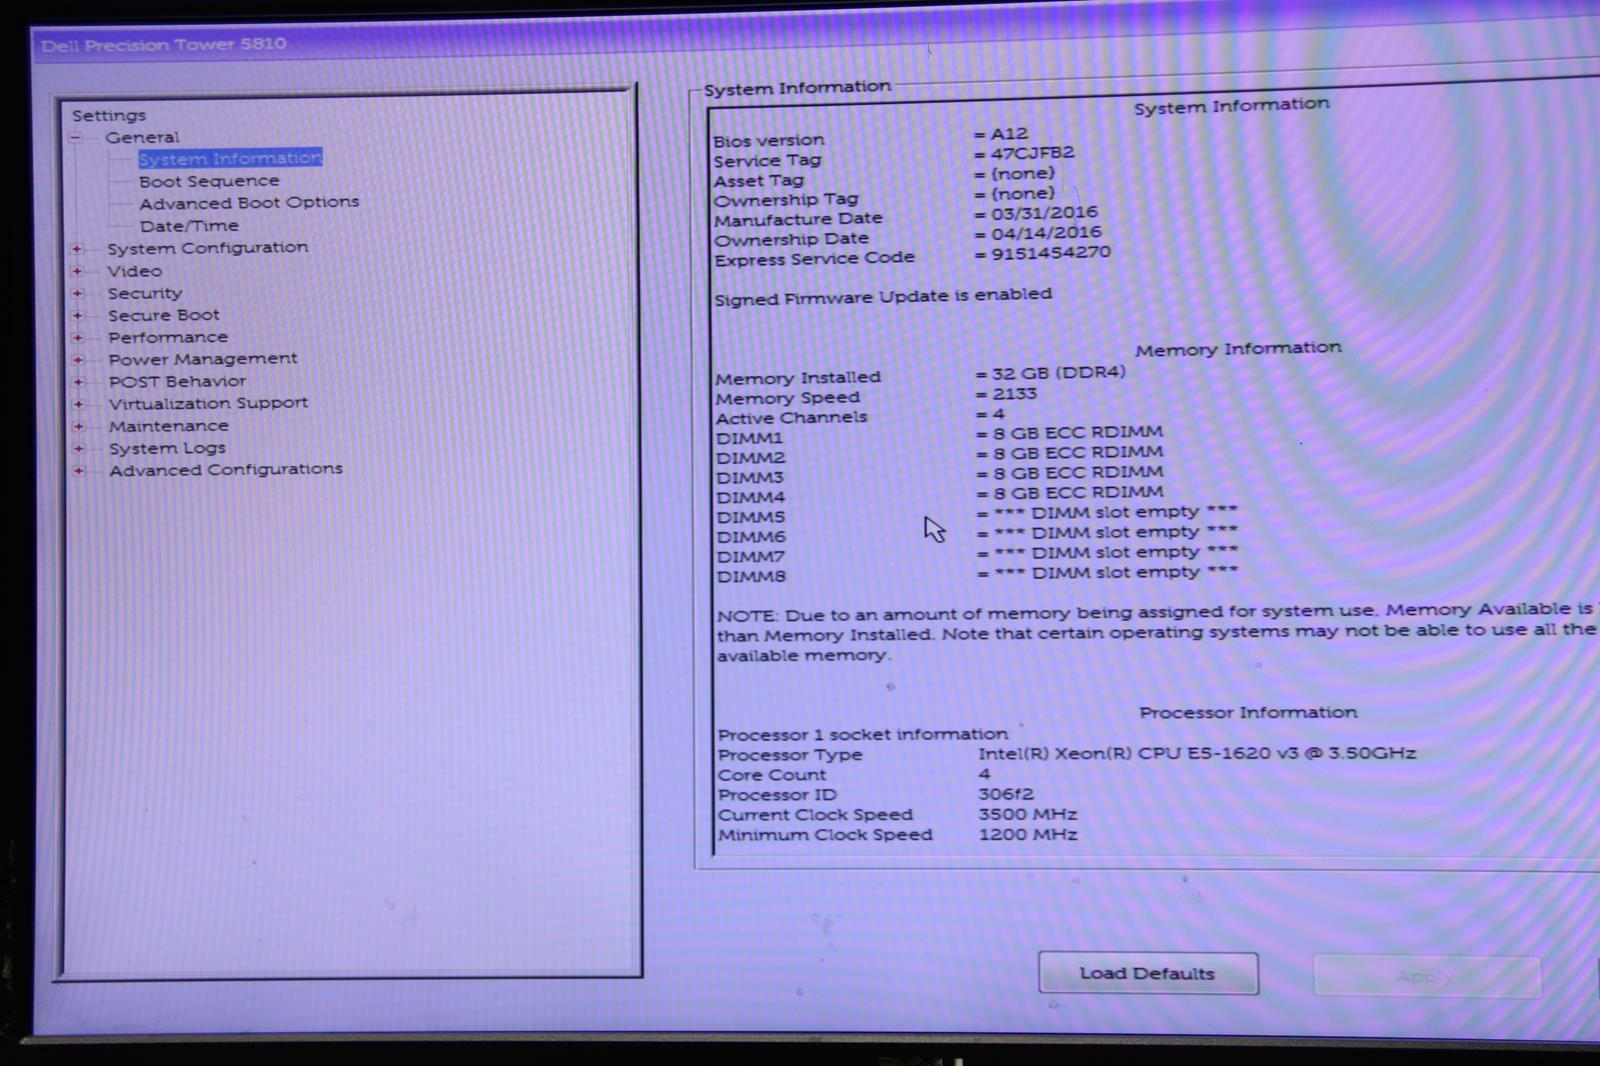Expand the Video settings node
The width and height of the screenshot is (1600, 1066).
77,271
